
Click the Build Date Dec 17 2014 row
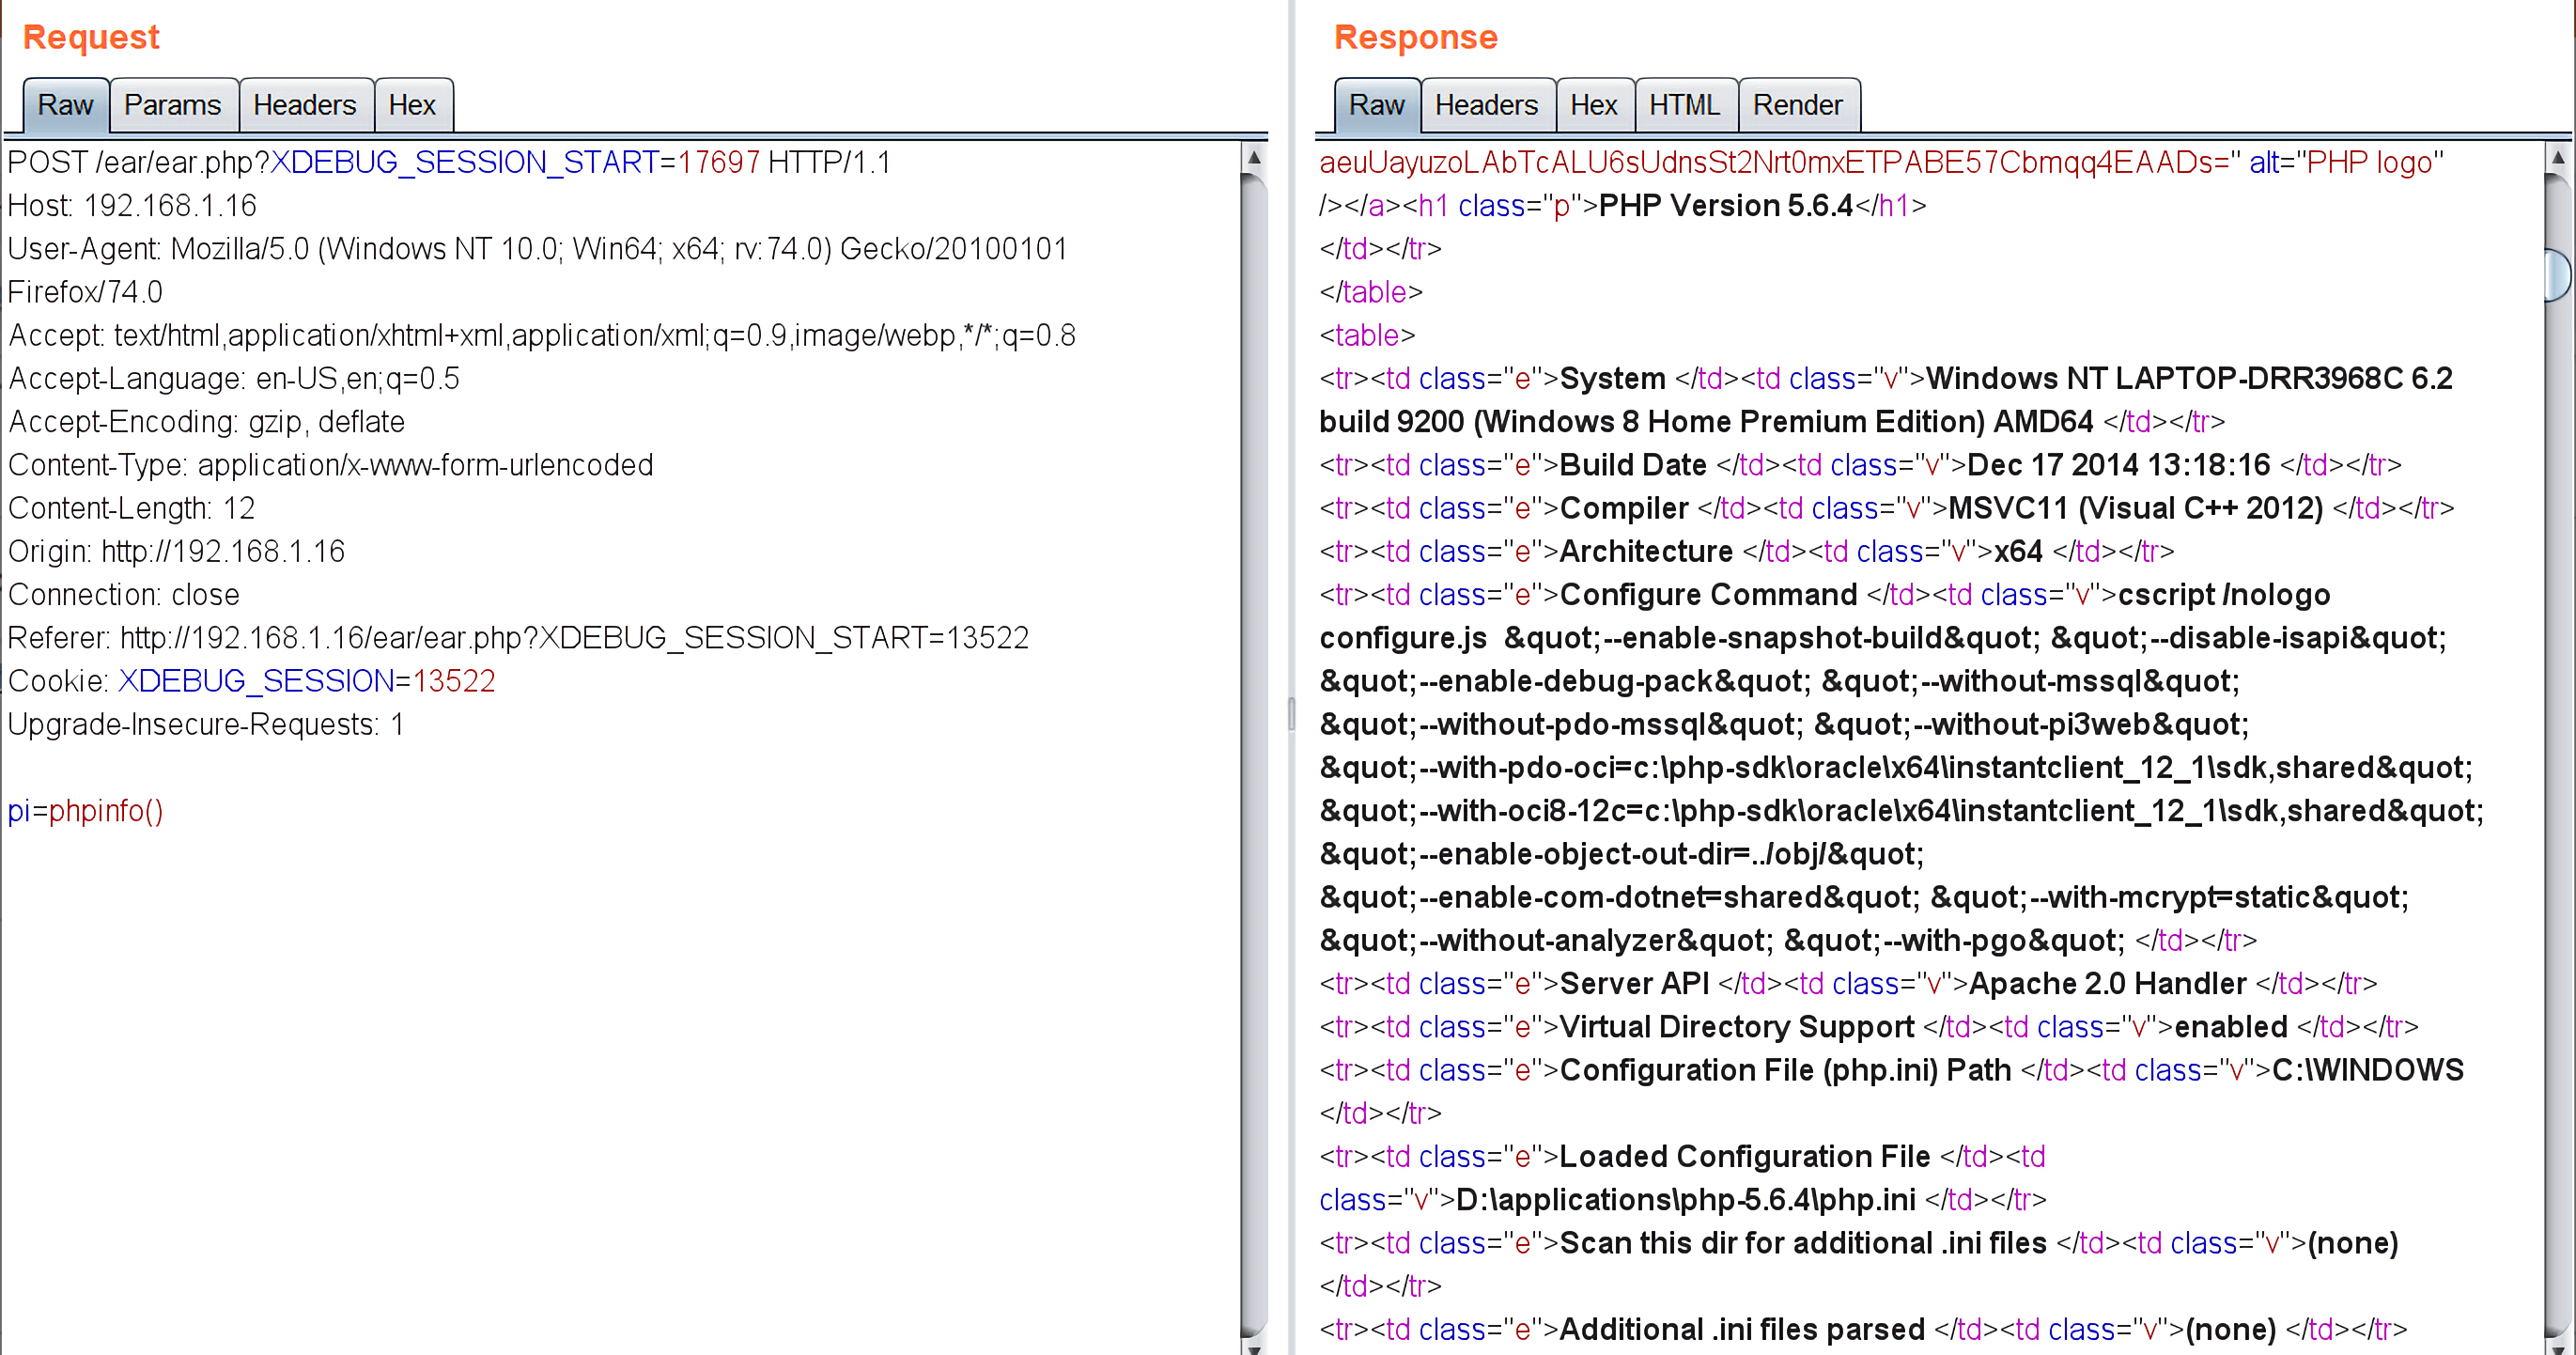(1860, 464)
